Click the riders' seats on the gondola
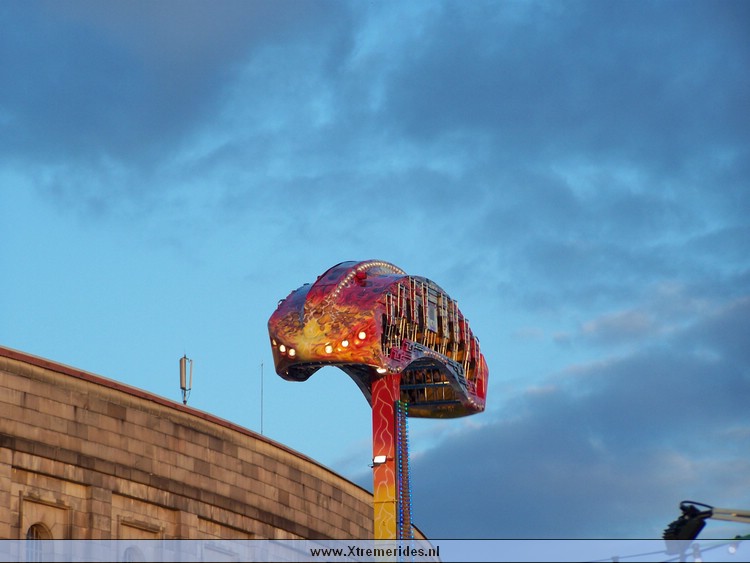Image resolution: width=750 pixels, height=563 pixels. point(430,320)
